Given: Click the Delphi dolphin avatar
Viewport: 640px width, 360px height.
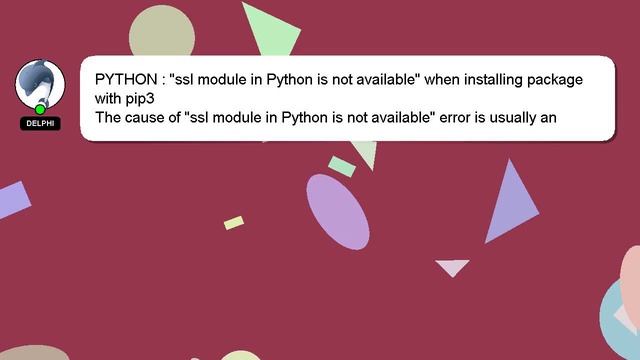Looking at the screenshot, I should [x=40, y=84].
